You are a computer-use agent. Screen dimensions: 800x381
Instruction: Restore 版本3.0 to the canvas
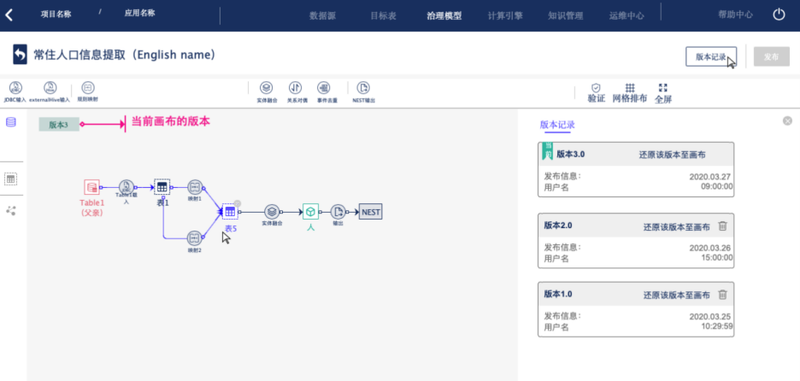point(672,155)
